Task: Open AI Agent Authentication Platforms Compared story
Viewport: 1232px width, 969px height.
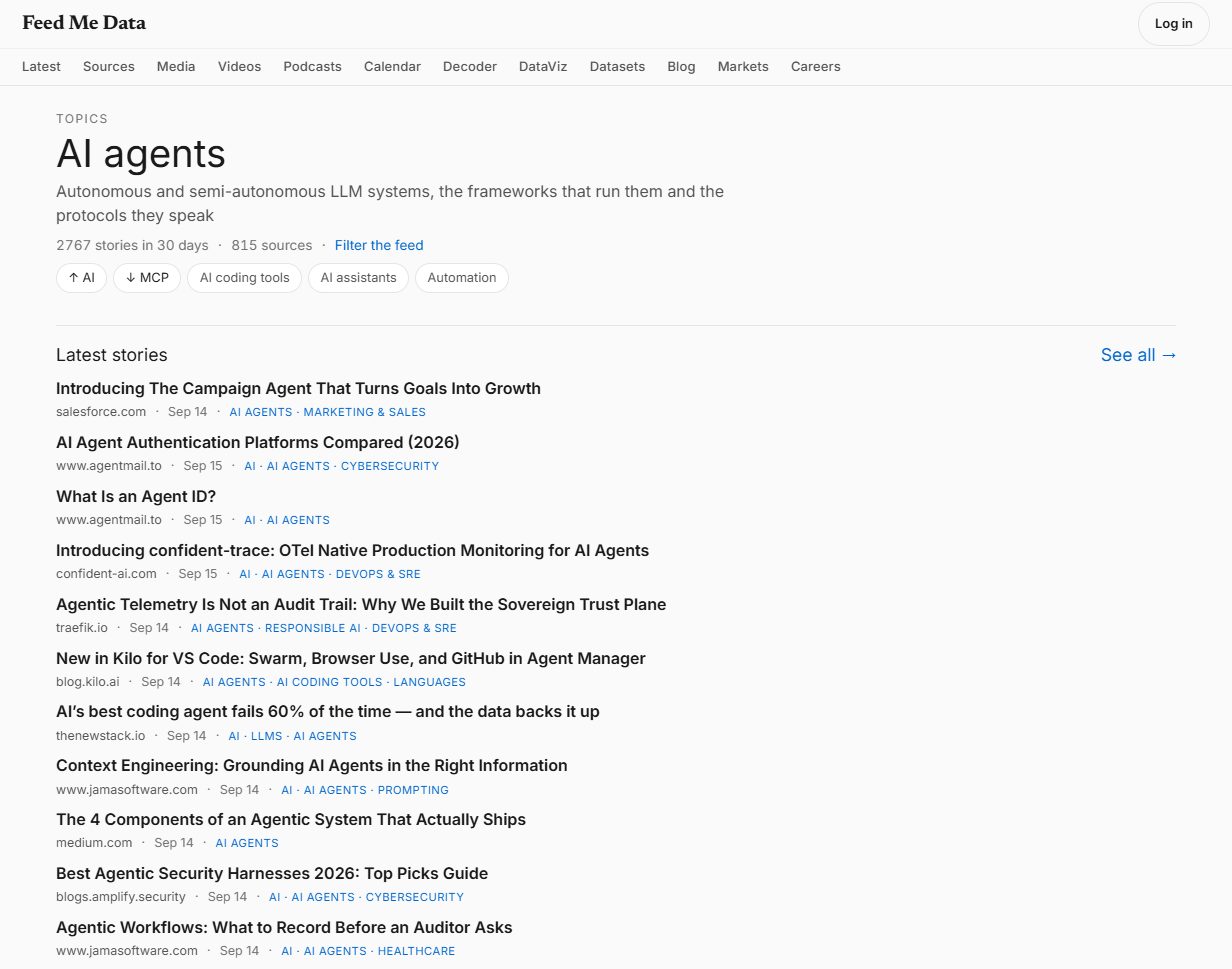Action: 258,442
